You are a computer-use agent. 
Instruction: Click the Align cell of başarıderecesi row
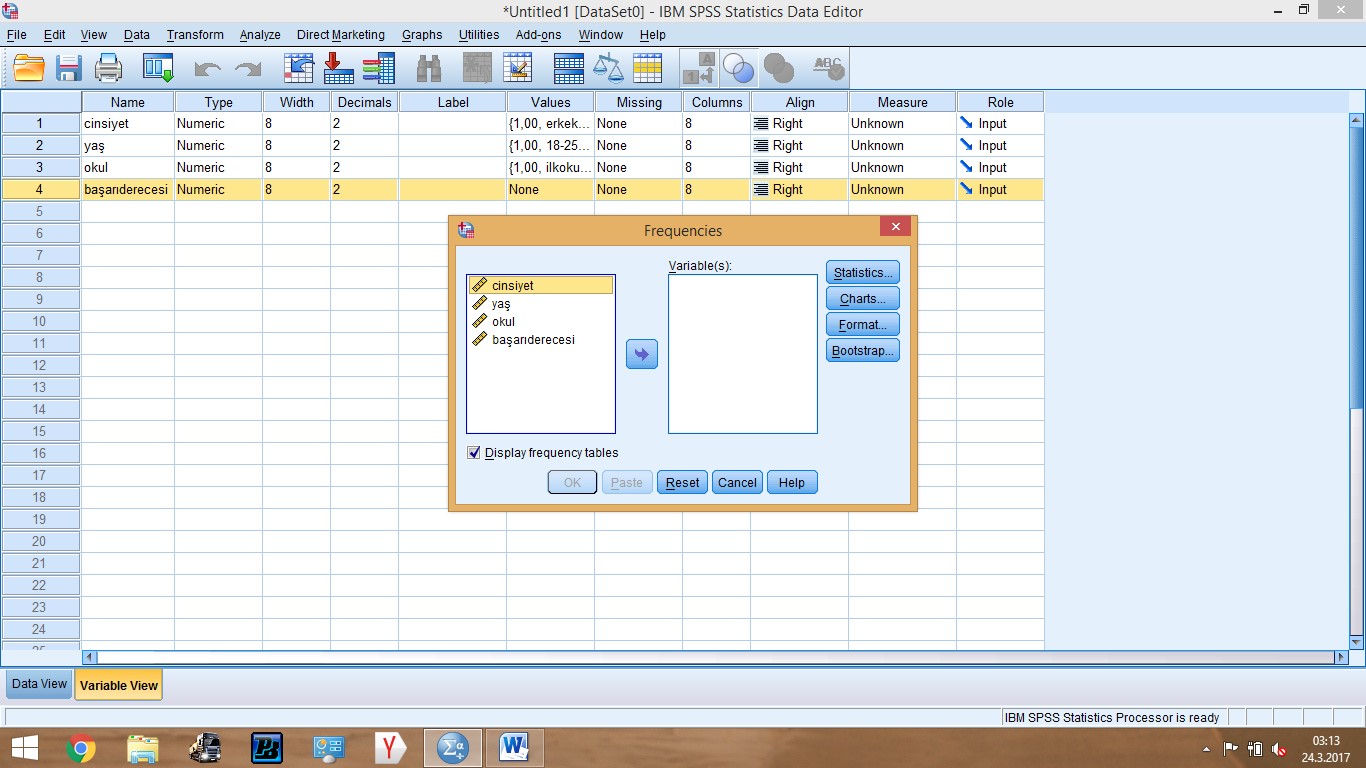tap(799, 190)
